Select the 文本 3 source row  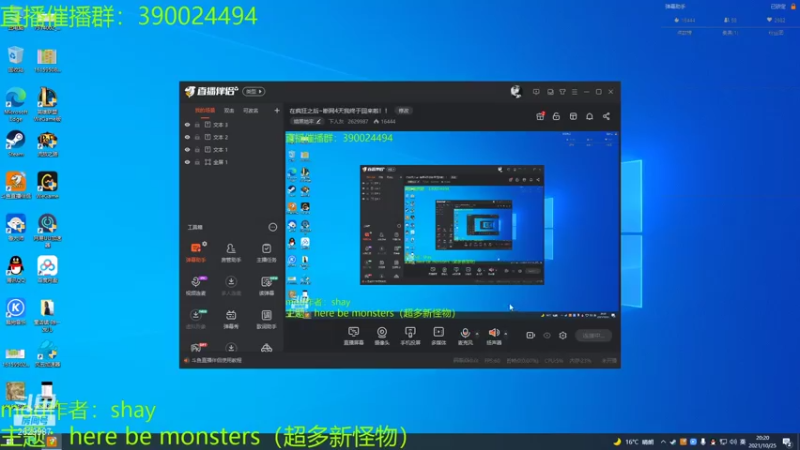point(233,124)
